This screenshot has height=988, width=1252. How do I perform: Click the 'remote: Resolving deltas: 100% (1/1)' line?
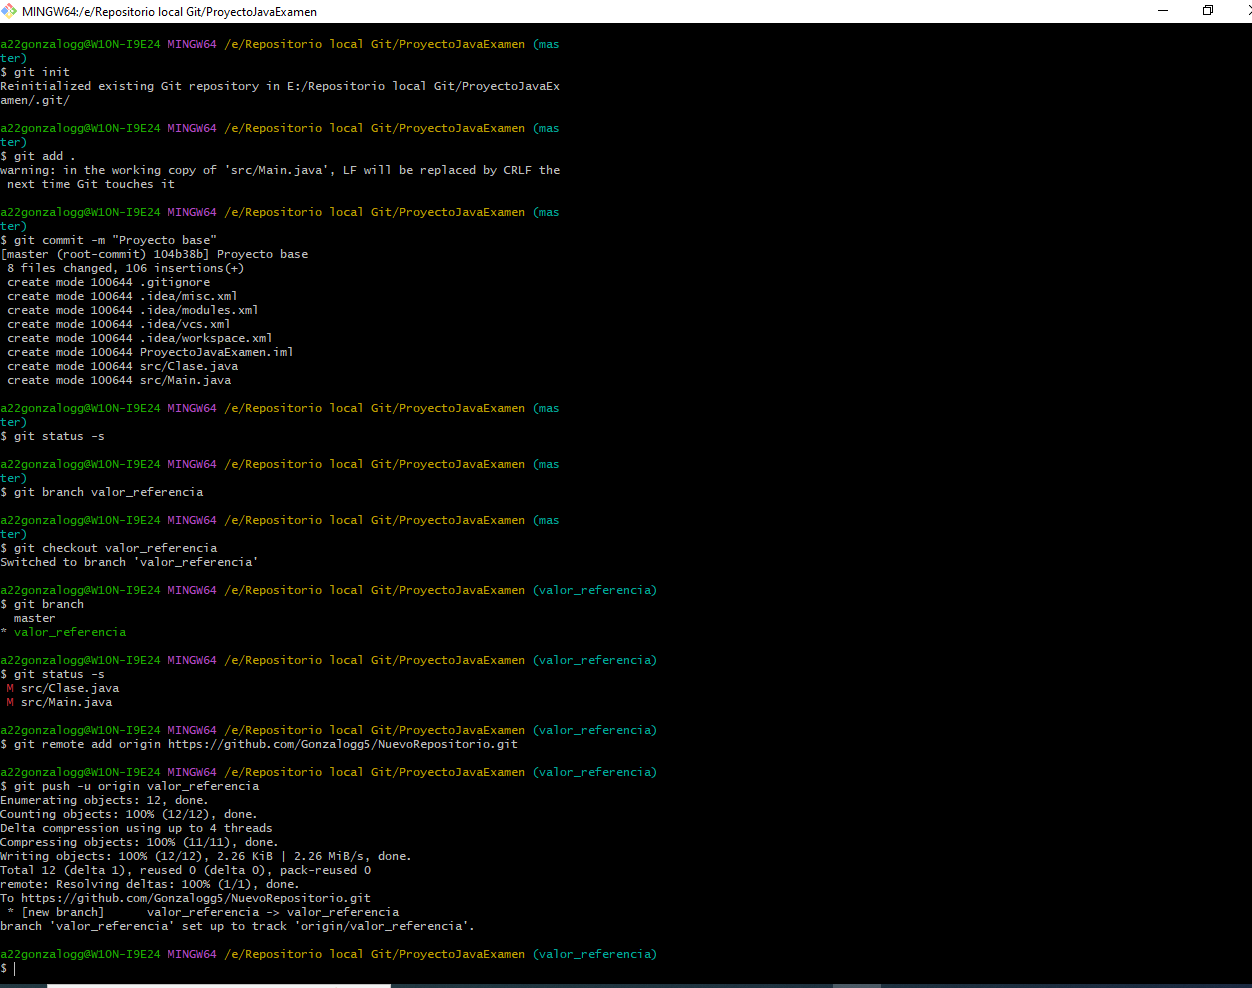150,884
